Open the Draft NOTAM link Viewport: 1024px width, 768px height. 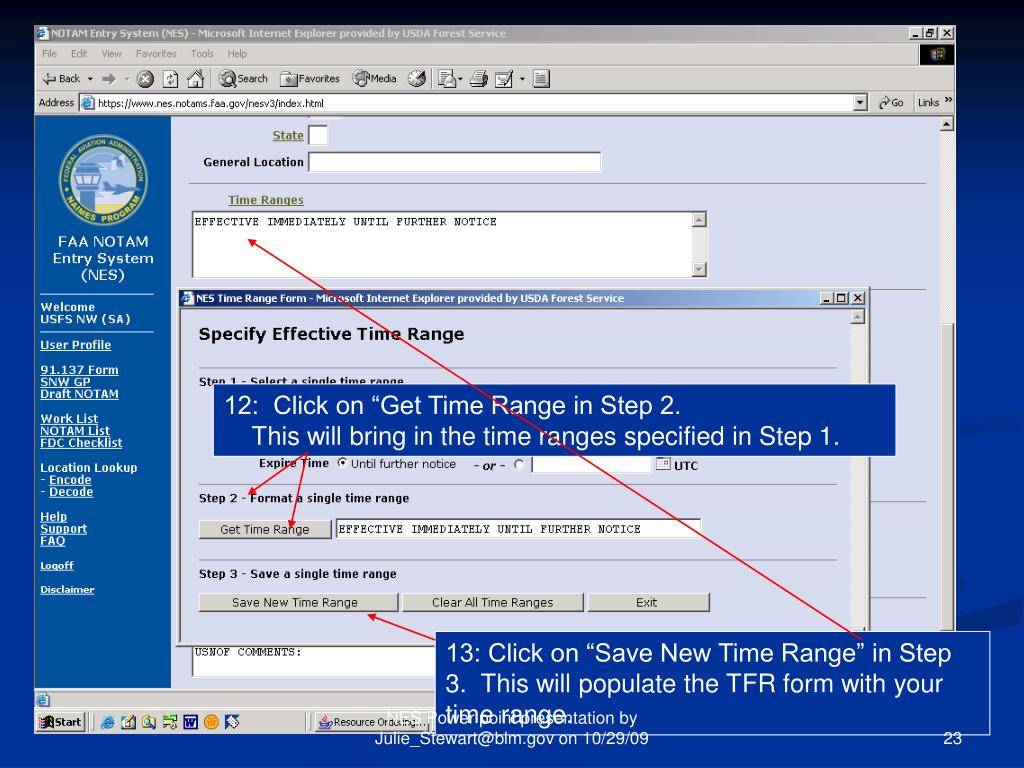[x=79, y=394]
